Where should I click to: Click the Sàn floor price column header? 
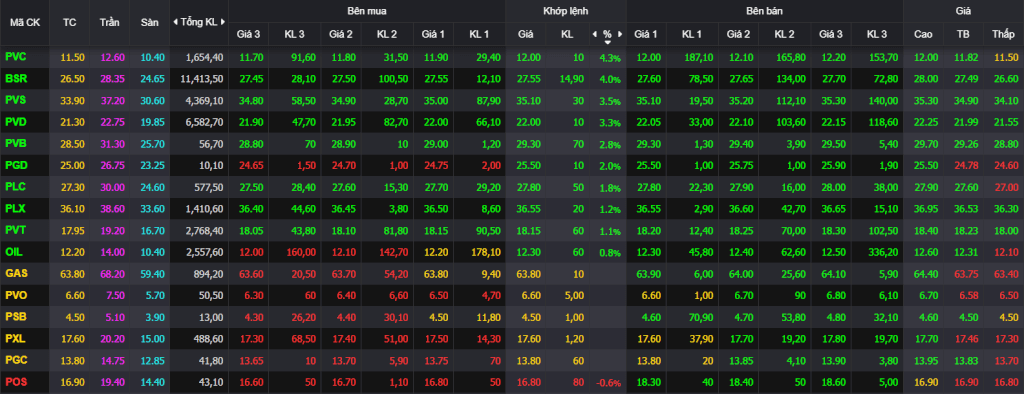pyautogui.click(x=149, y=22)
